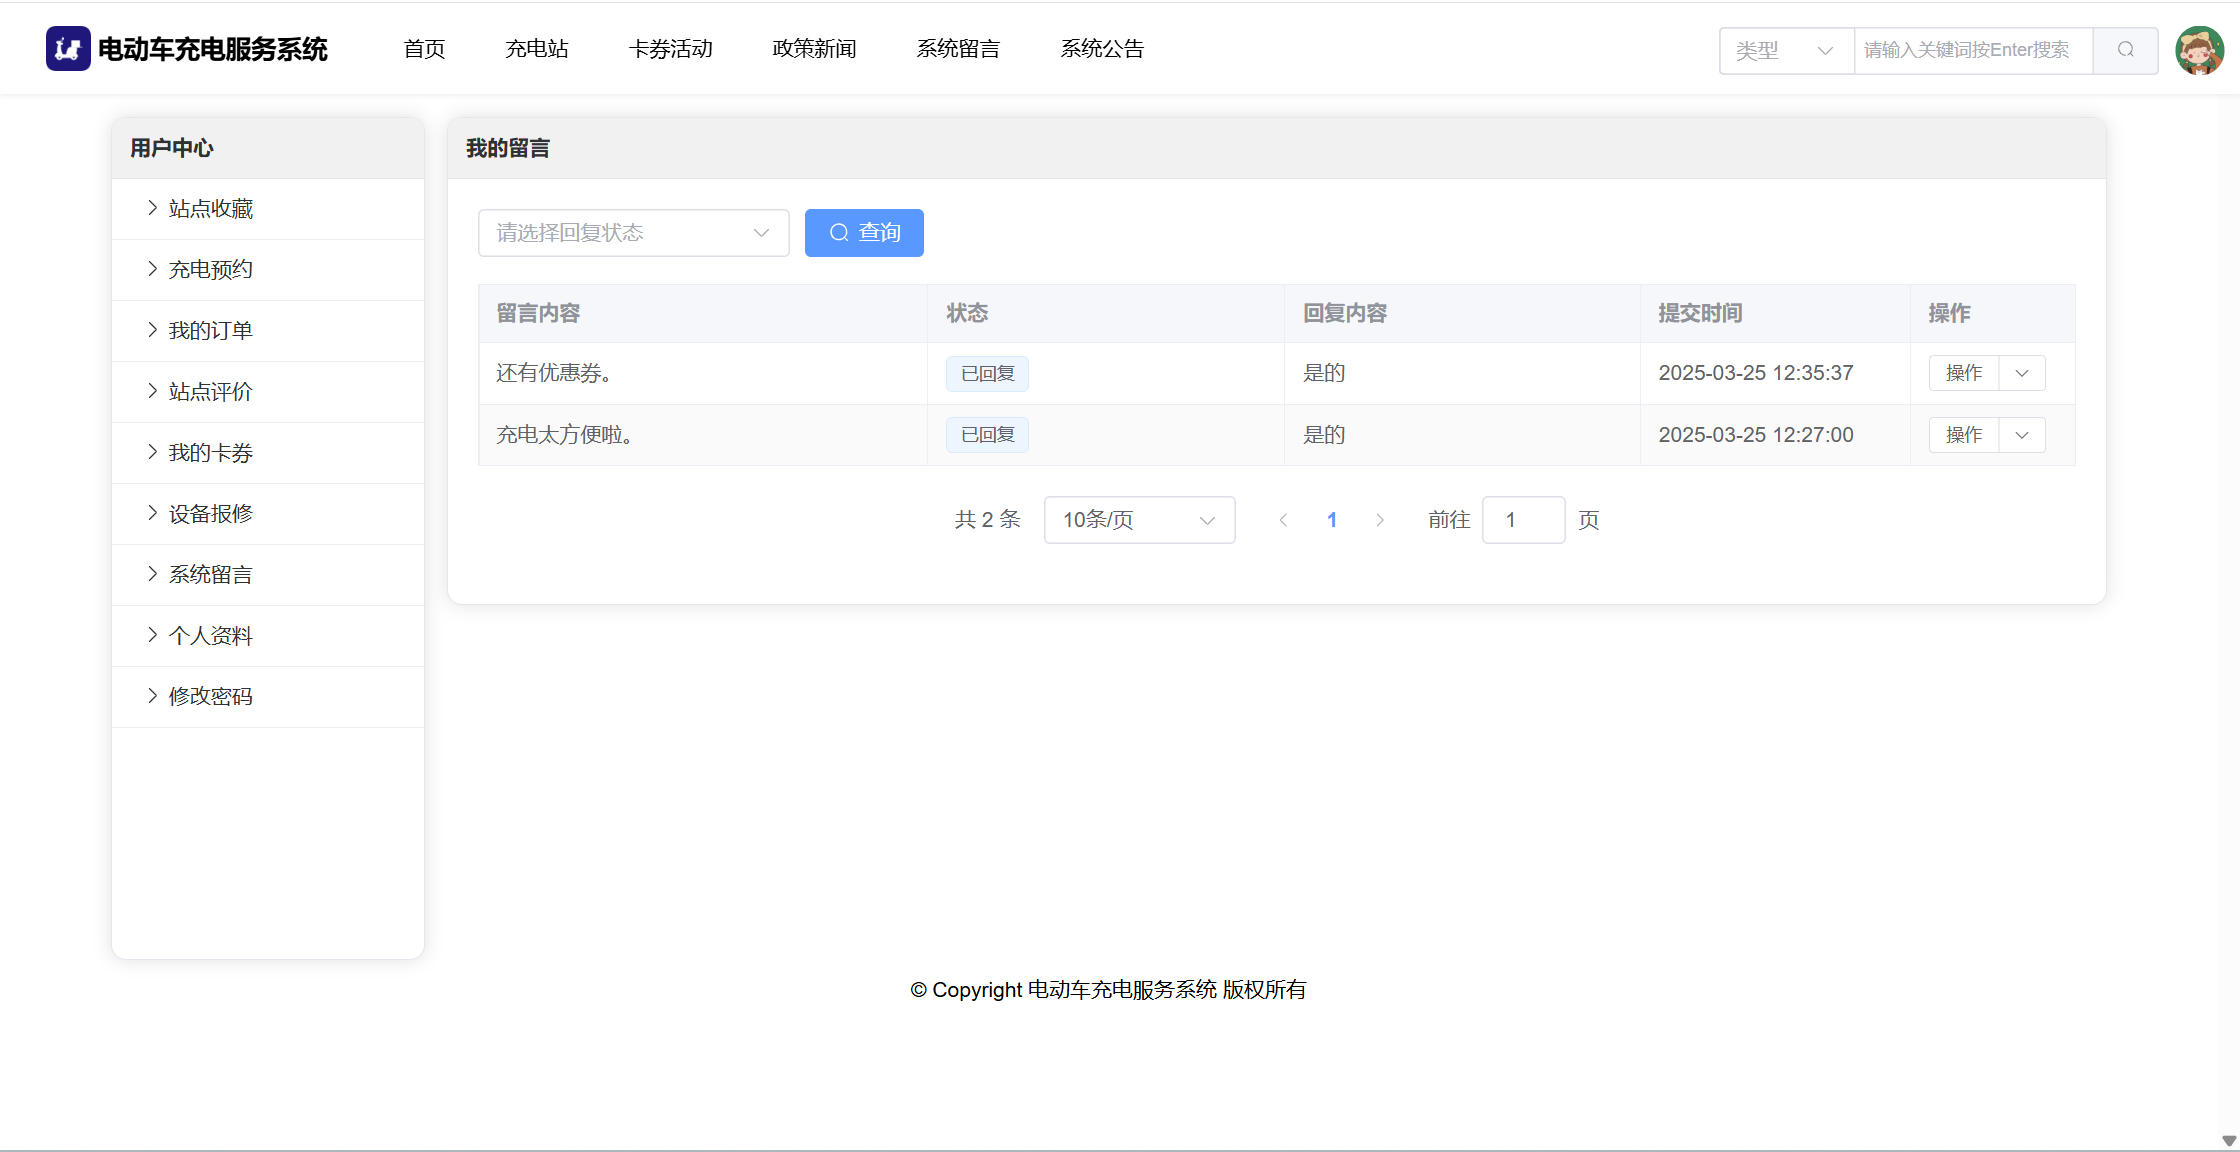Go to 充电站 menu item
Viewport: 2240px width, 1152px height.
point(536,49)
